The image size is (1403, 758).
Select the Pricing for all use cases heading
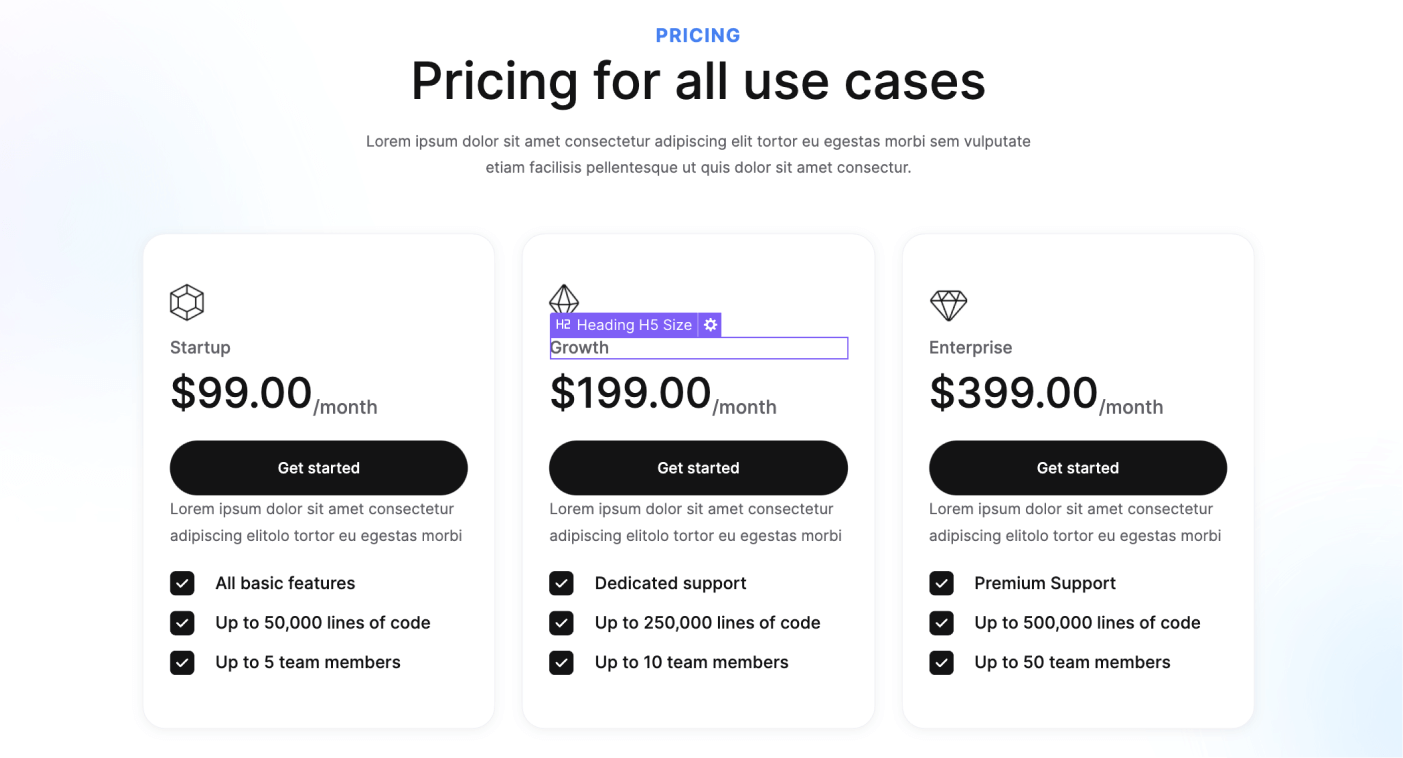coord(698,81)
